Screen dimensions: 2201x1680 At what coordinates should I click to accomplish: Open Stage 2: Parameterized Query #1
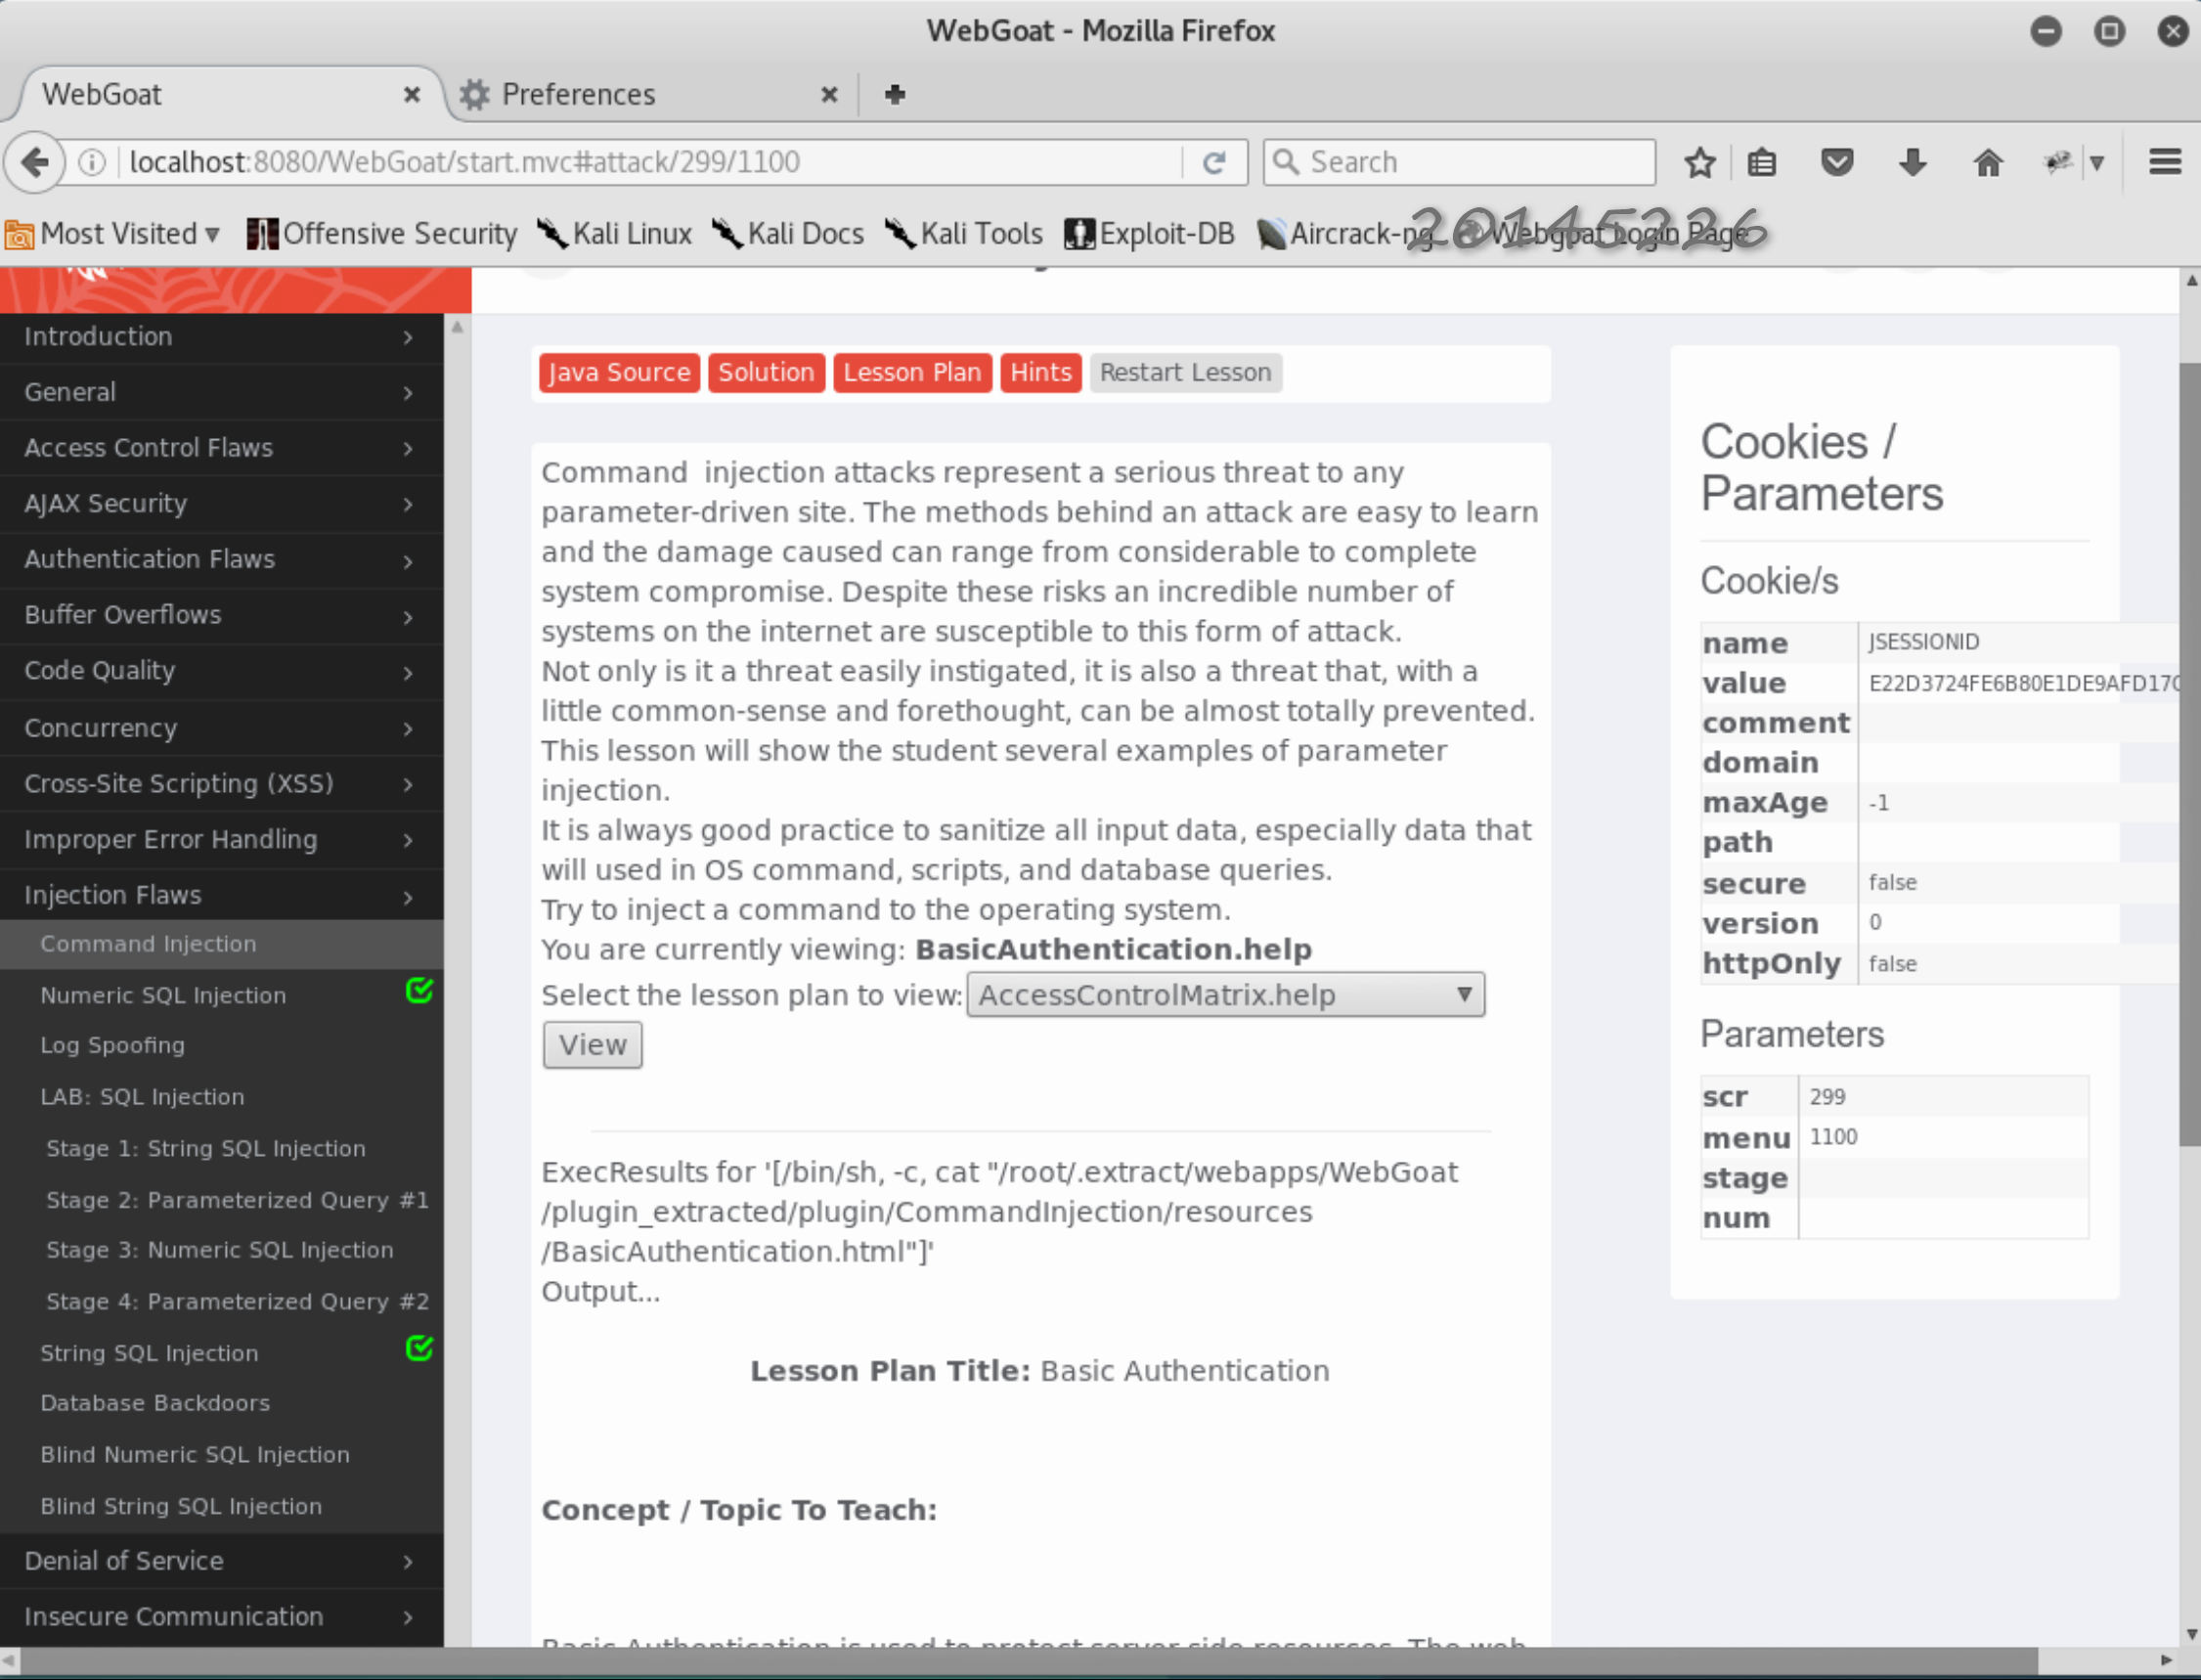coord(237,1200)
